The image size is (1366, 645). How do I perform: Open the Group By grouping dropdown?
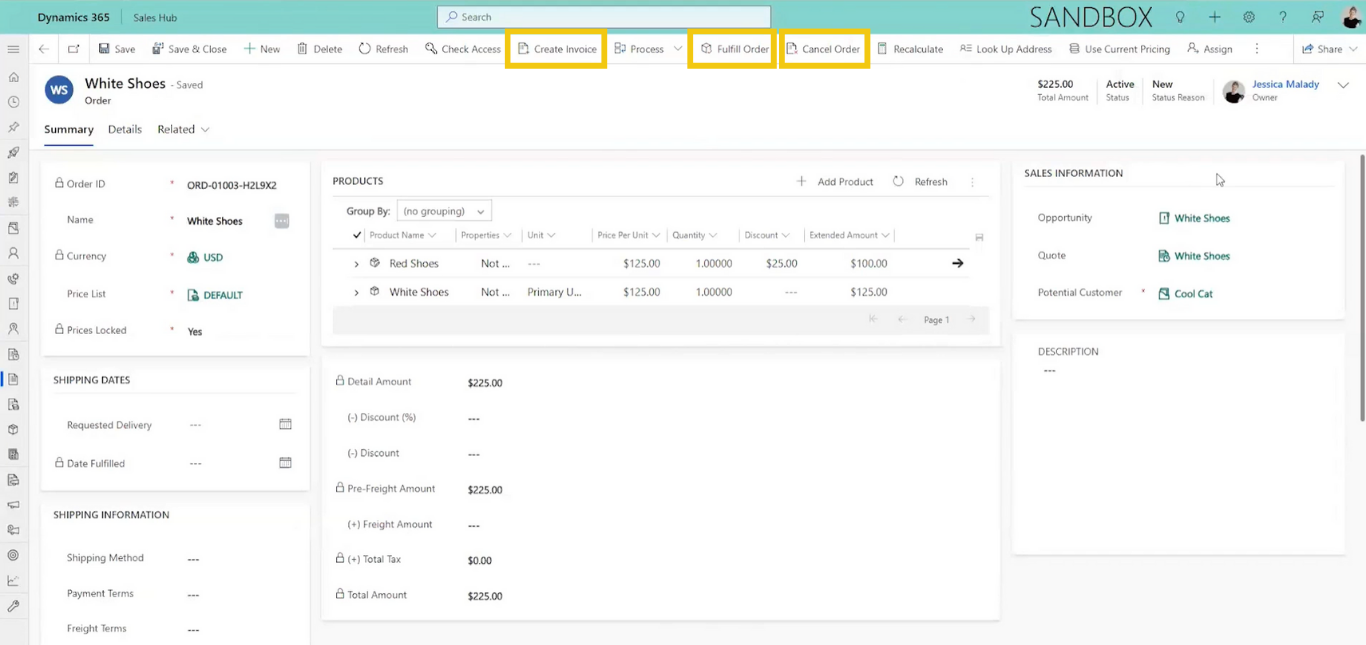[443, 211]
